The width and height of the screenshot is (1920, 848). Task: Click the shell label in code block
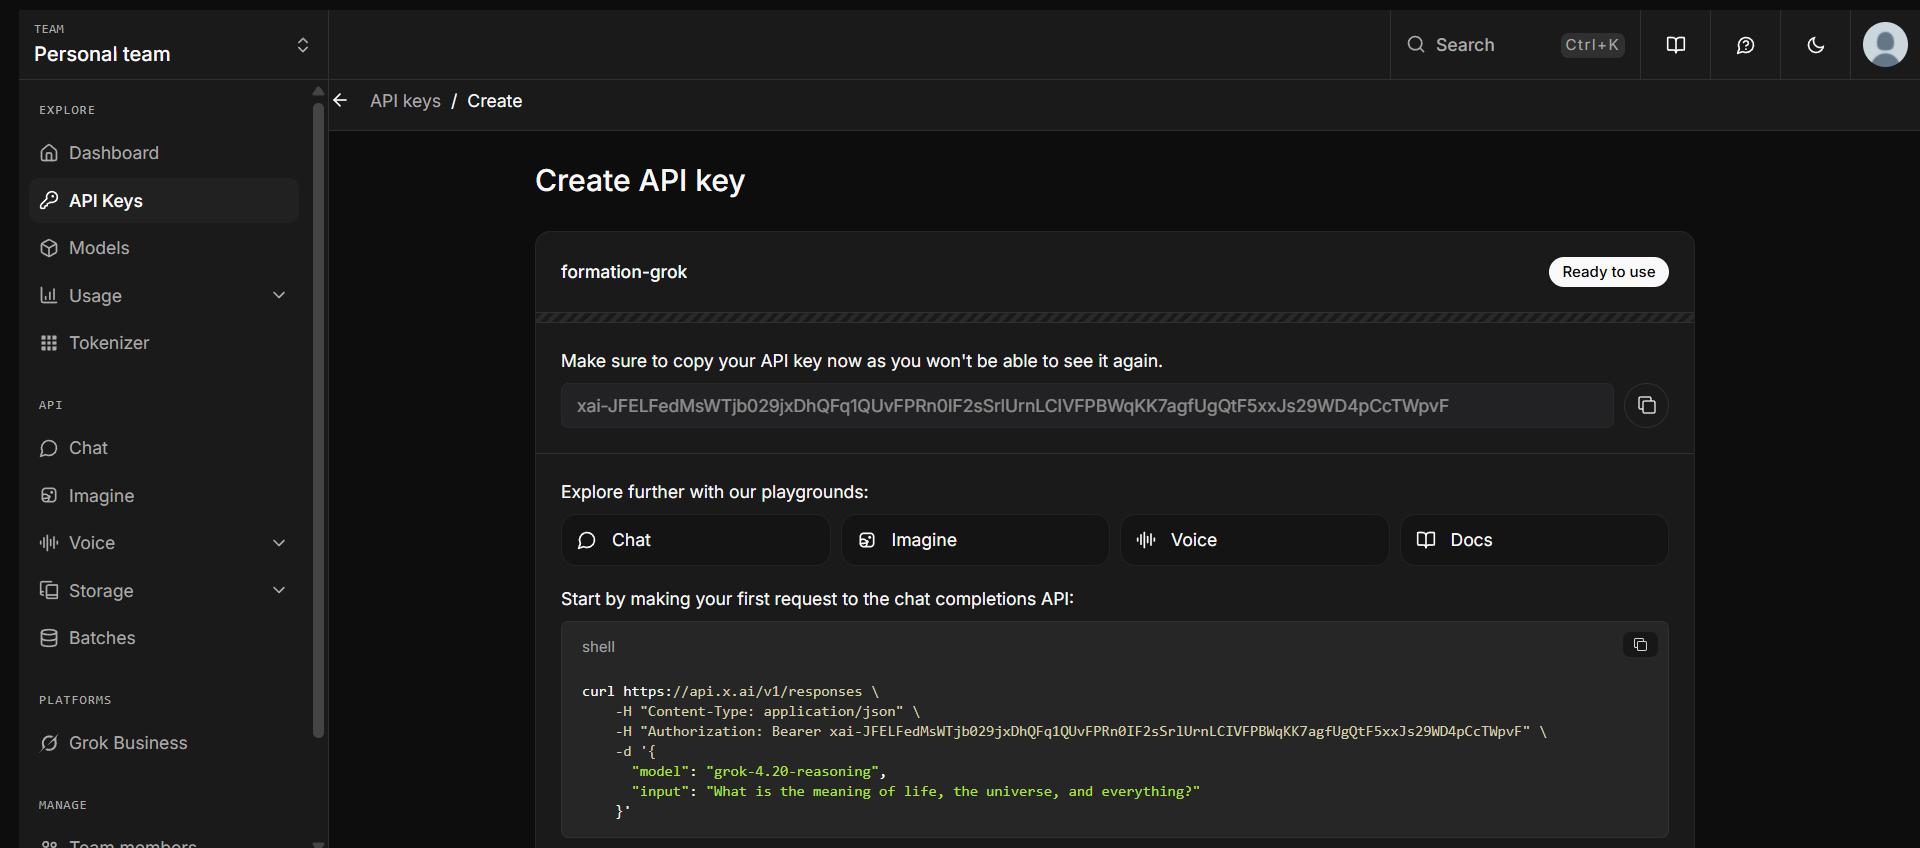(x=598, y=647)
